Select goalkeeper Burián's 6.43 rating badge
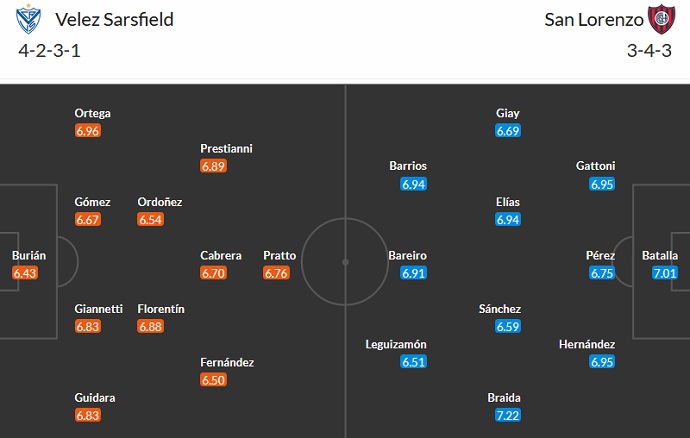Image resolution: width=690 pixels, height=438 pixels. pos(27,273)
